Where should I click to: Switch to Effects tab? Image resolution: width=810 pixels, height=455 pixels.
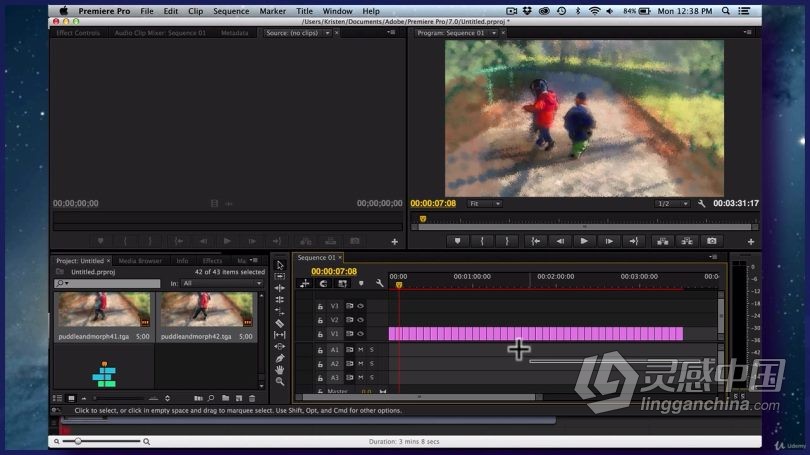[212, 261]
